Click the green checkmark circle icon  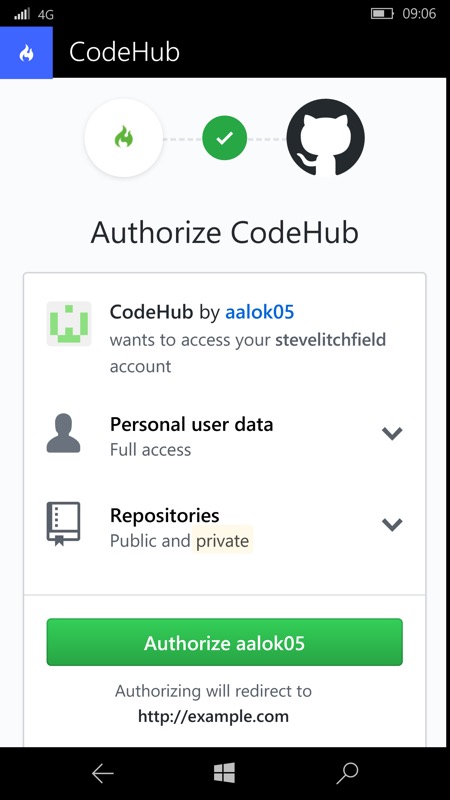click(224, 138)
